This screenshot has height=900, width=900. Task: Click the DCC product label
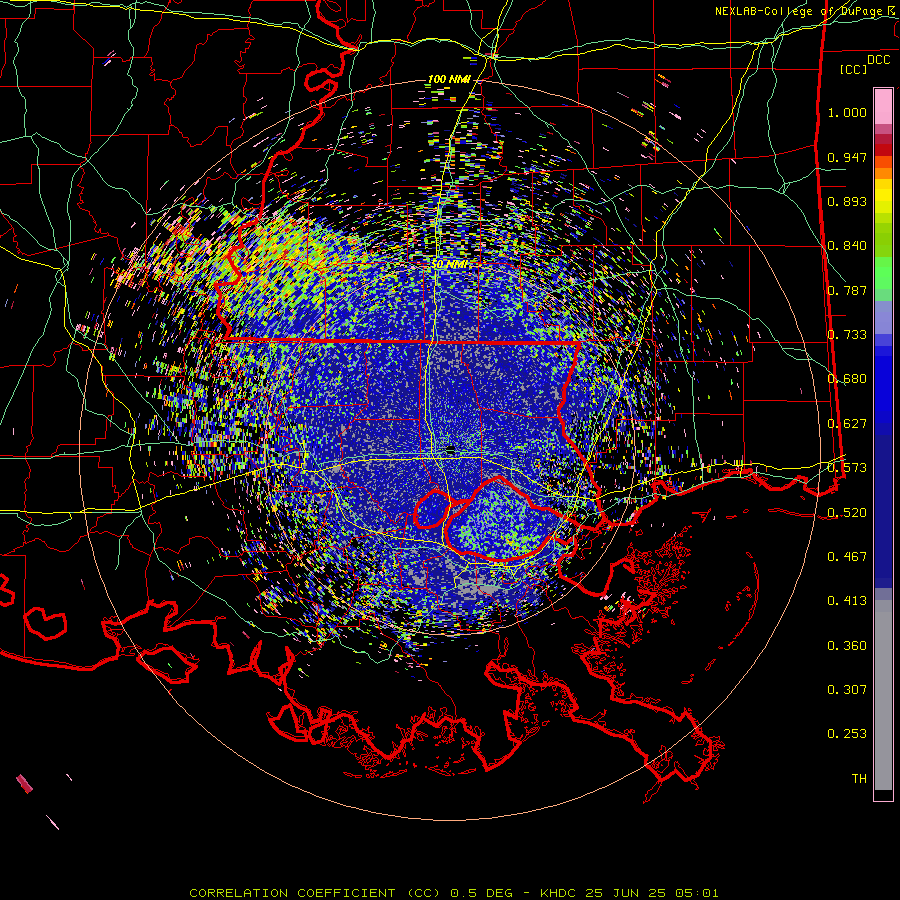coord(878,60)
